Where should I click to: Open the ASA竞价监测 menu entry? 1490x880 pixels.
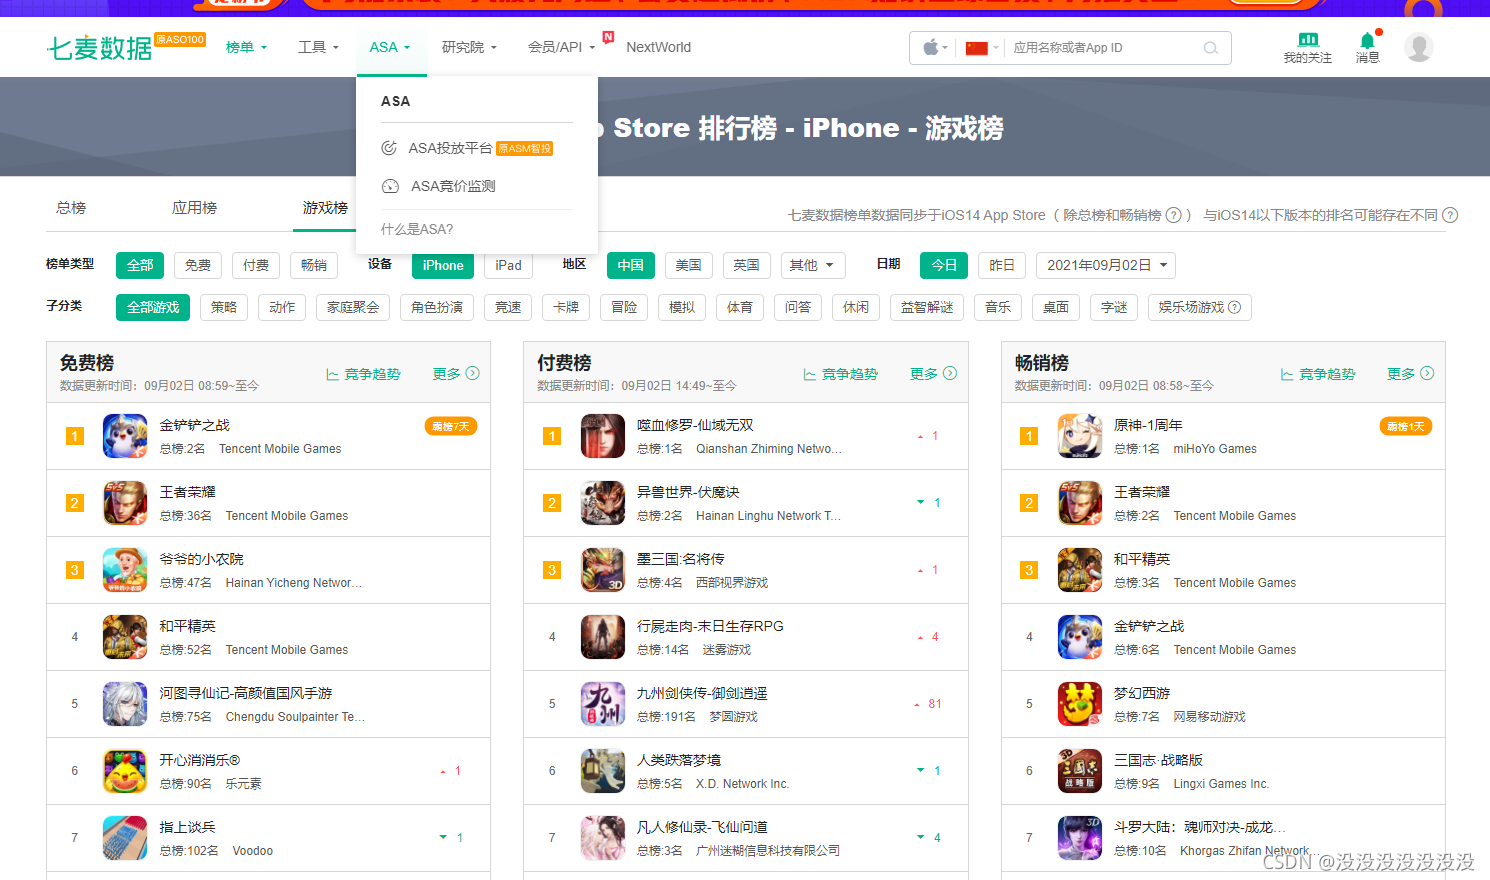click(438, 186)
